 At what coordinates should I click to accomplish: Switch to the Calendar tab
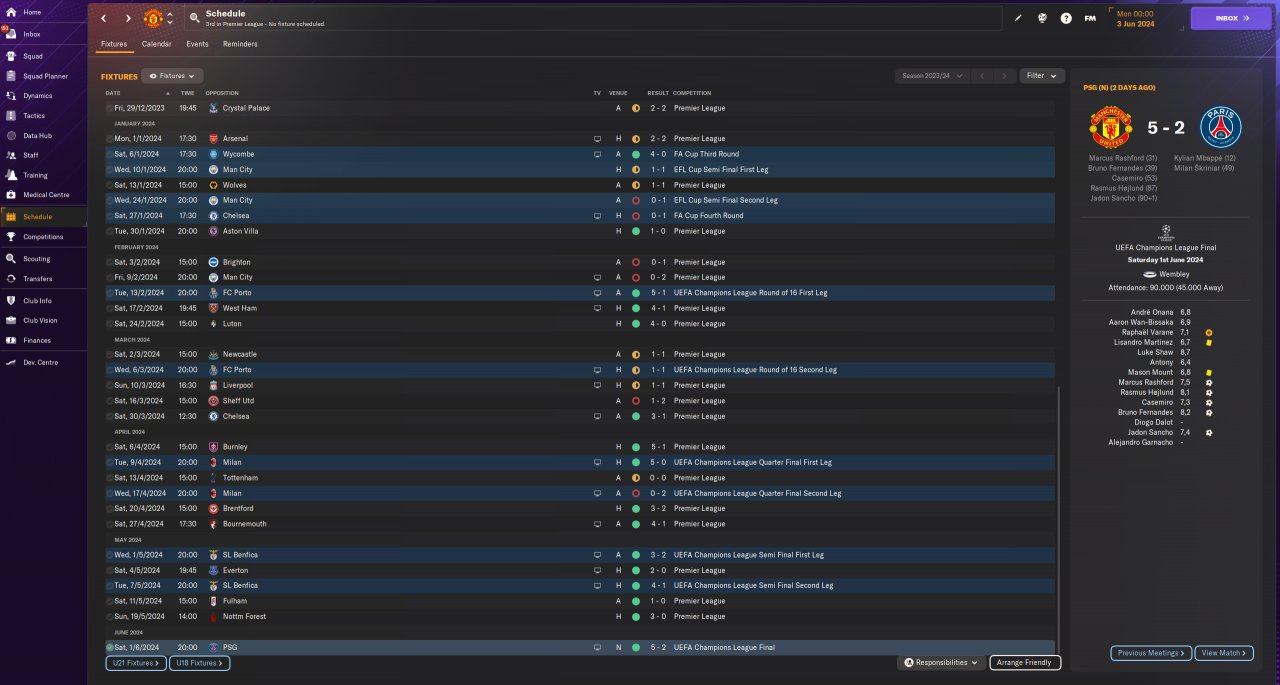tap(156, 44)
